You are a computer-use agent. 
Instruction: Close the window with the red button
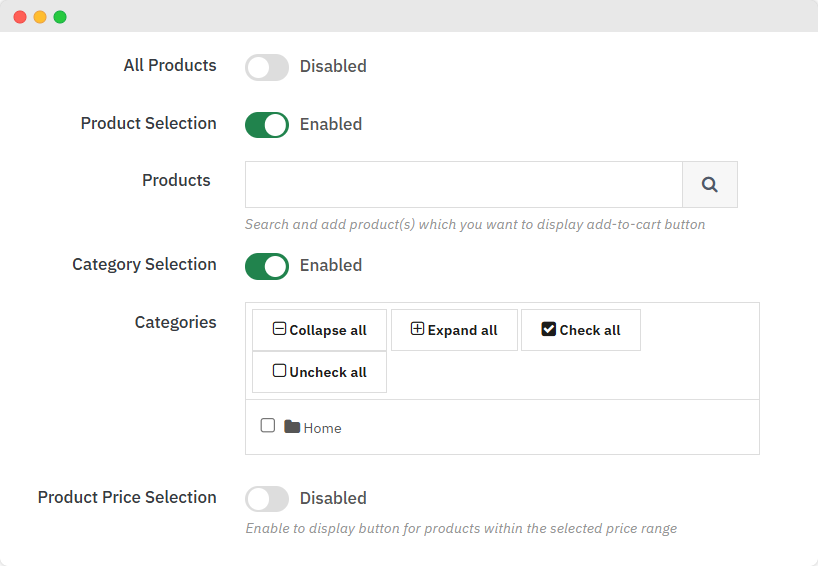(x=20, y=17)
